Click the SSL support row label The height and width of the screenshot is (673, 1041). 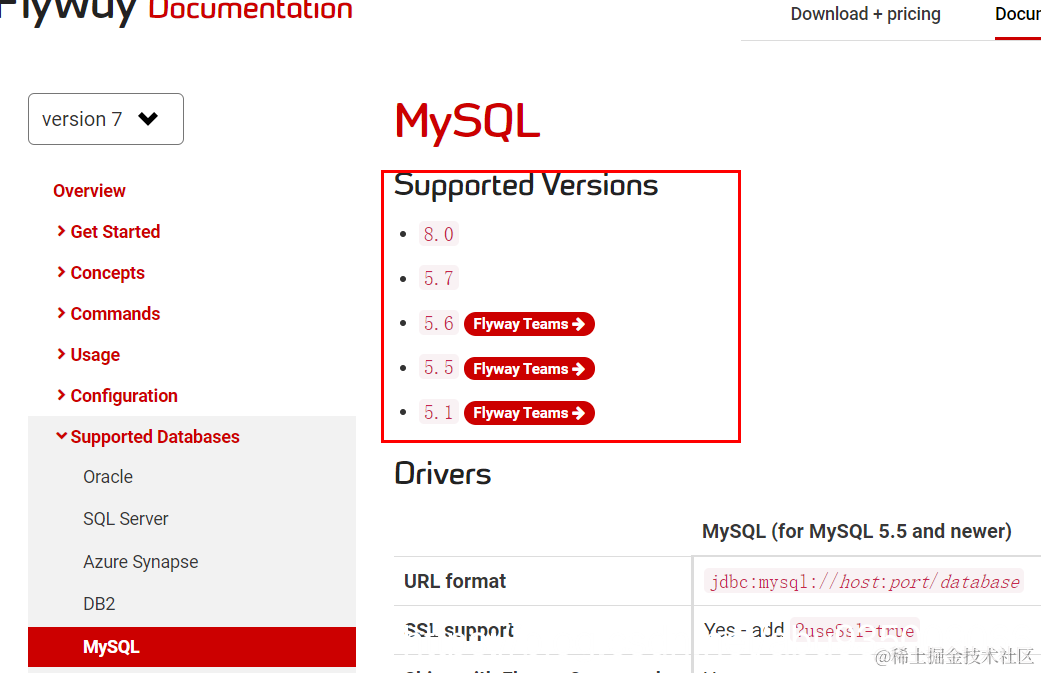coord(459,630)
